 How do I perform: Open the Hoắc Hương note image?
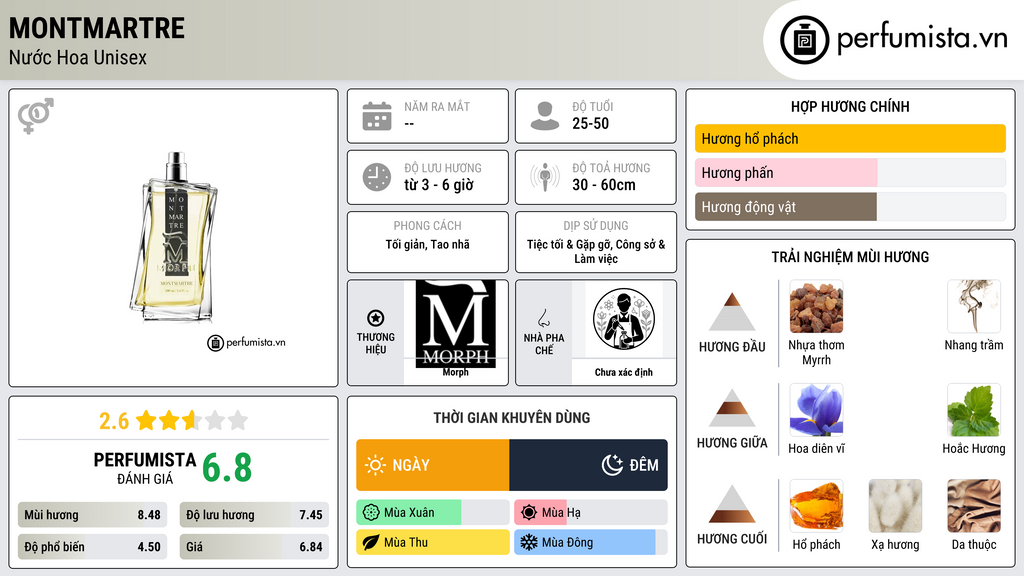[974, 410]
